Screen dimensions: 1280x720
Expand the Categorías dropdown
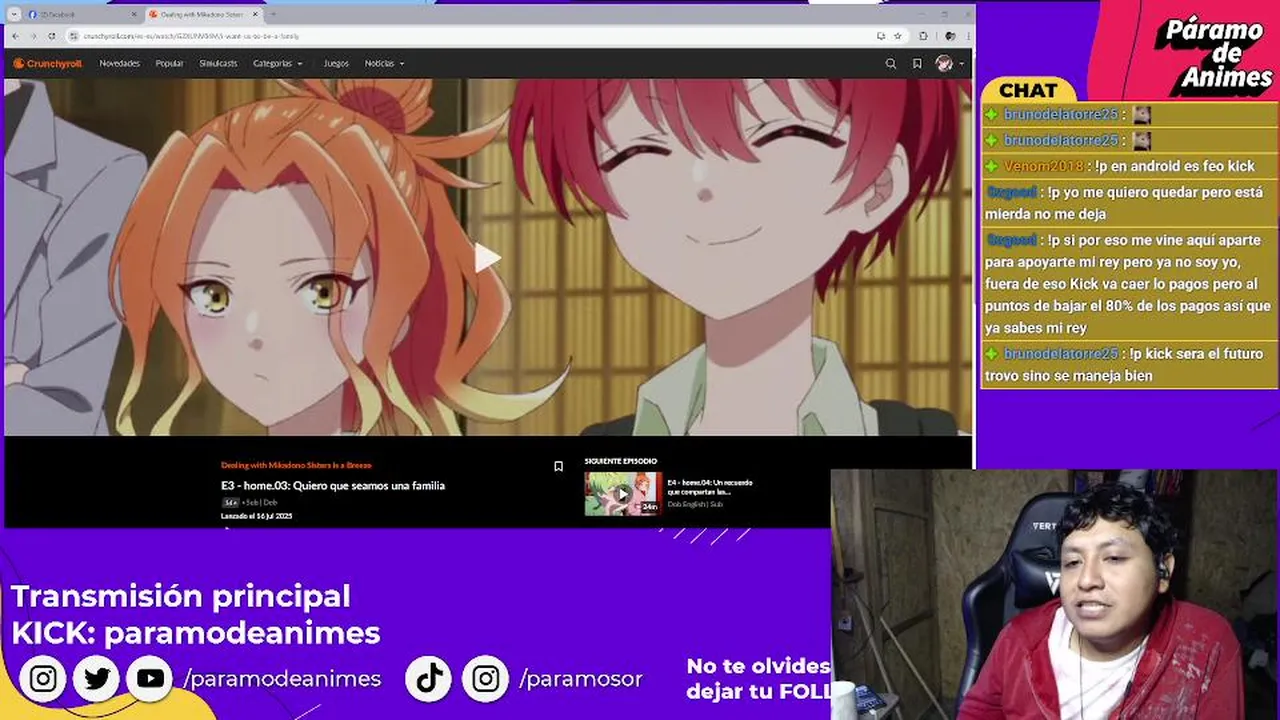coord(277,63)
